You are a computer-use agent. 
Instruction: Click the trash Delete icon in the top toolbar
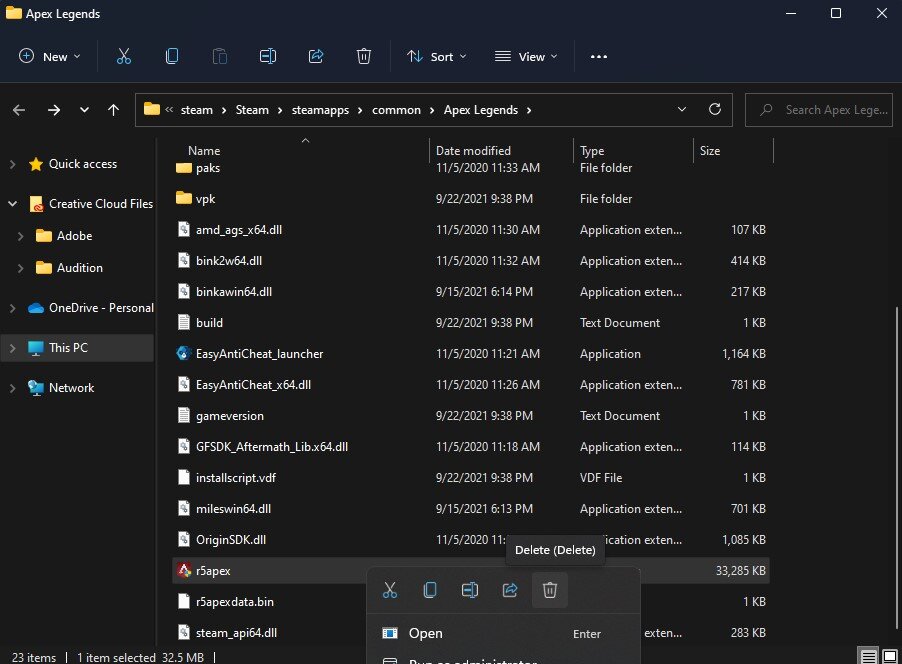(x=364, y=57)
